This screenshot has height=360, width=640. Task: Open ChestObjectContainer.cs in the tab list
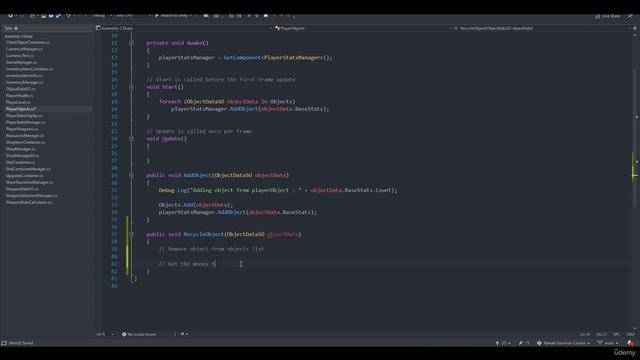(x=28, y=42)
